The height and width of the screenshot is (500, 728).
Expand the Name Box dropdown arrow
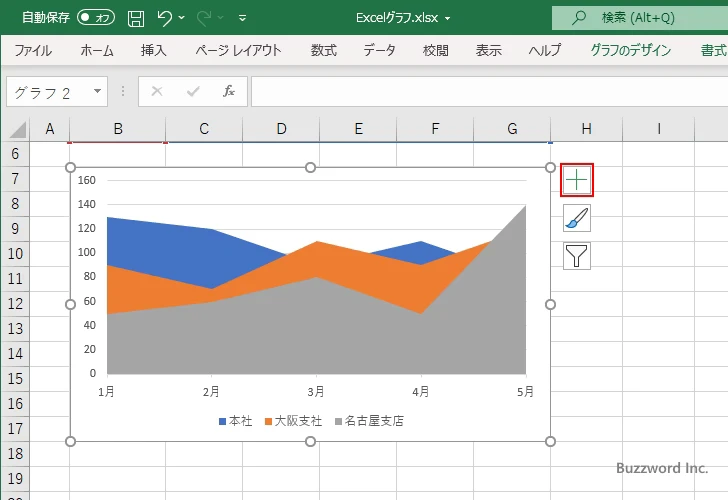pos(98,91)
